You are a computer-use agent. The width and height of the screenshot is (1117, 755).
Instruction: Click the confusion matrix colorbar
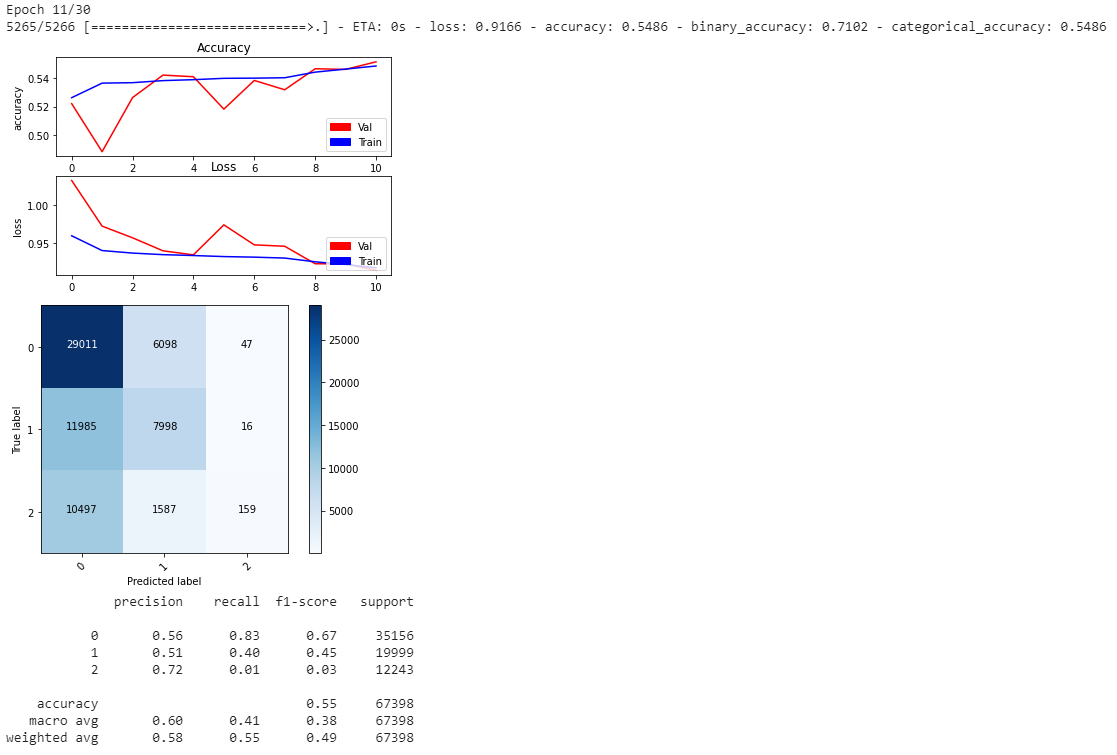(316, 429)
